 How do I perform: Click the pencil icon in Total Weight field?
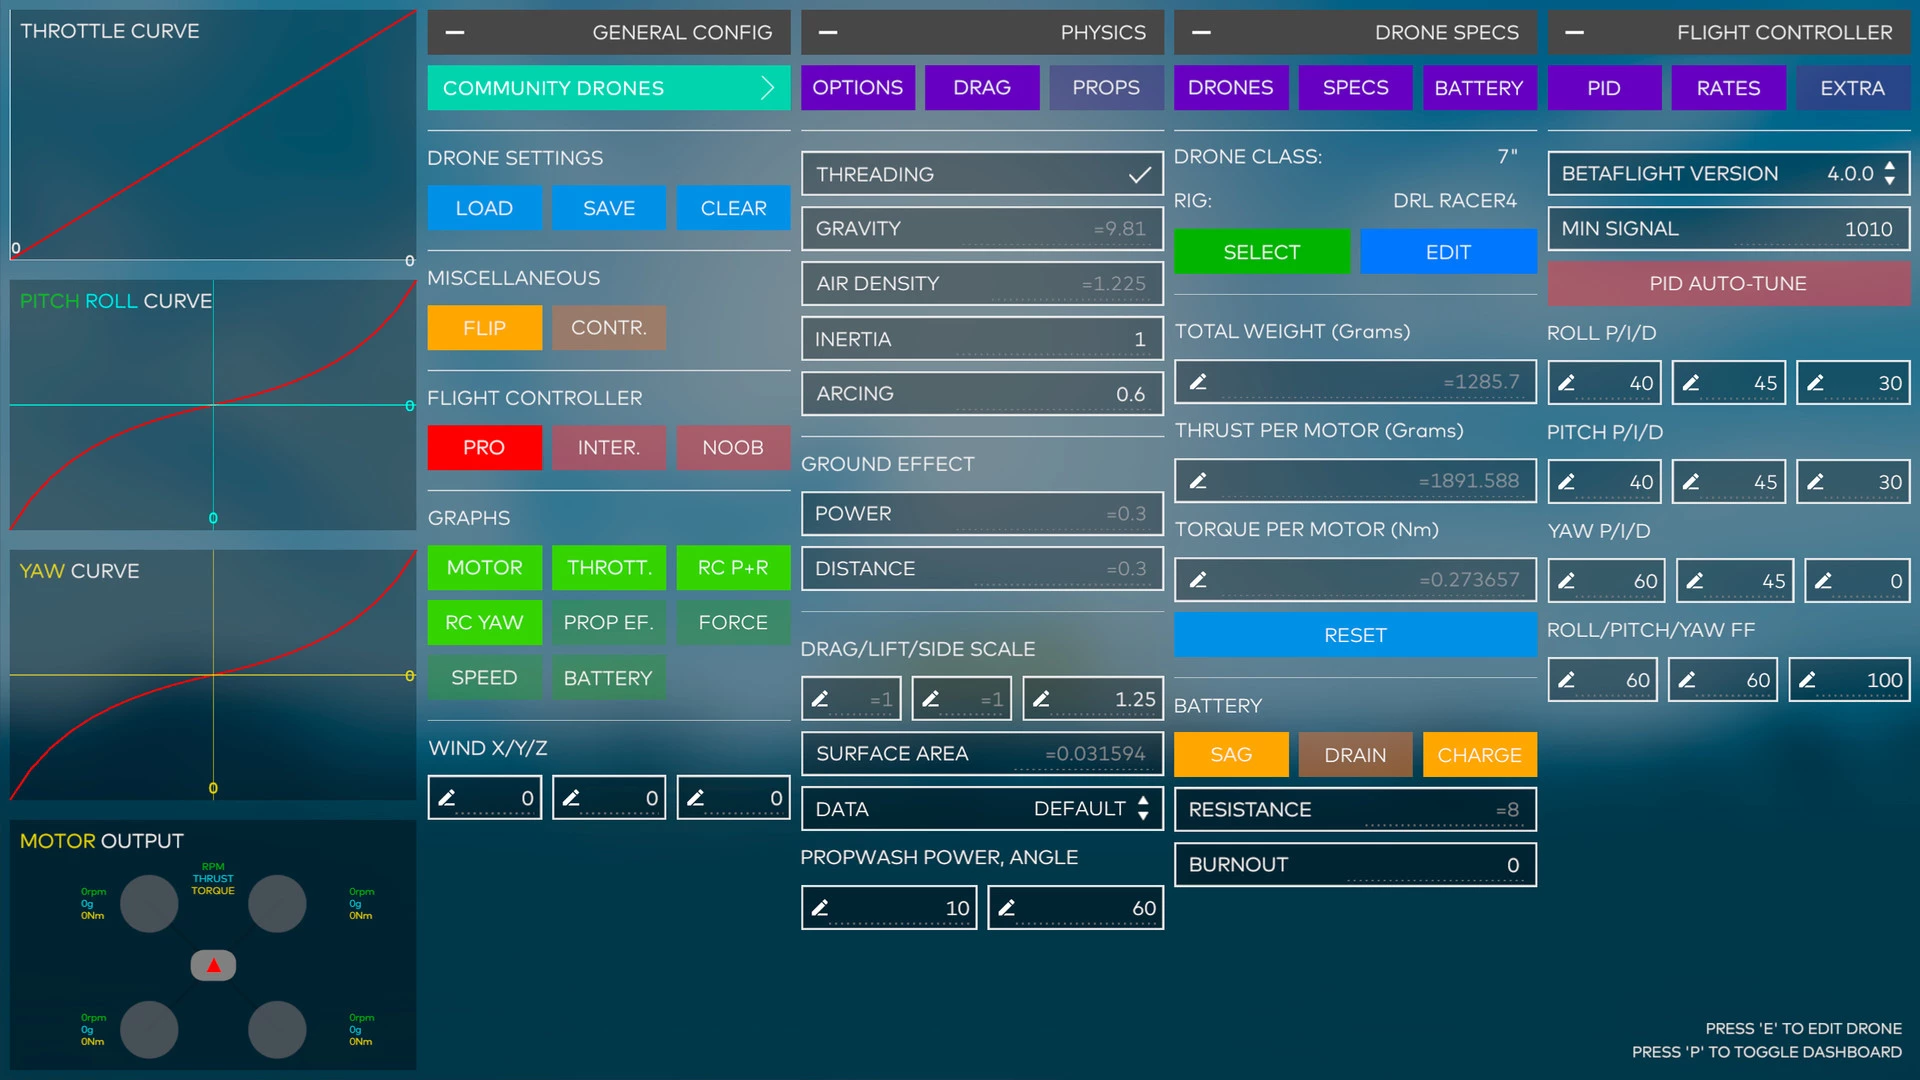click(x=1198, y=382)
